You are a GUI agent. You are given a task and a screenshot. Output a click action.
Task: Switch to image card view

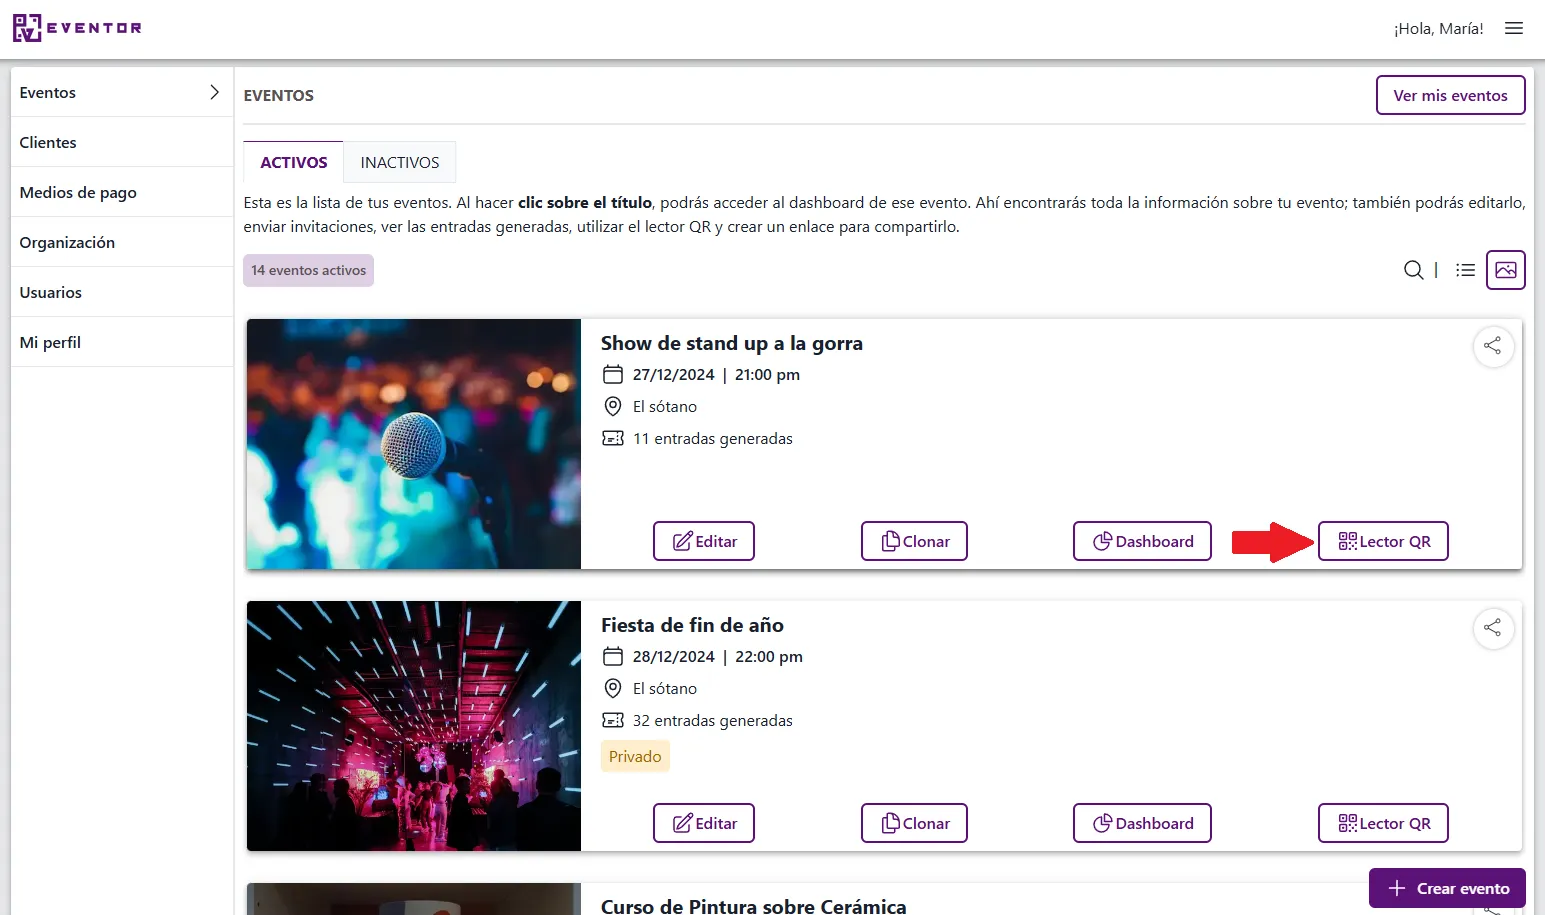1505,270
